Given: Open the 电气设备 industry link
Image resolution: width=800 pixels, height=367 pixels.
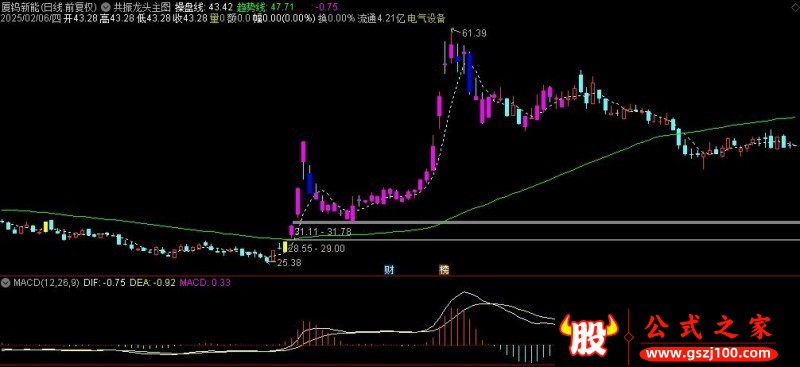Looking at the screenshot, I should coord(427,18).
